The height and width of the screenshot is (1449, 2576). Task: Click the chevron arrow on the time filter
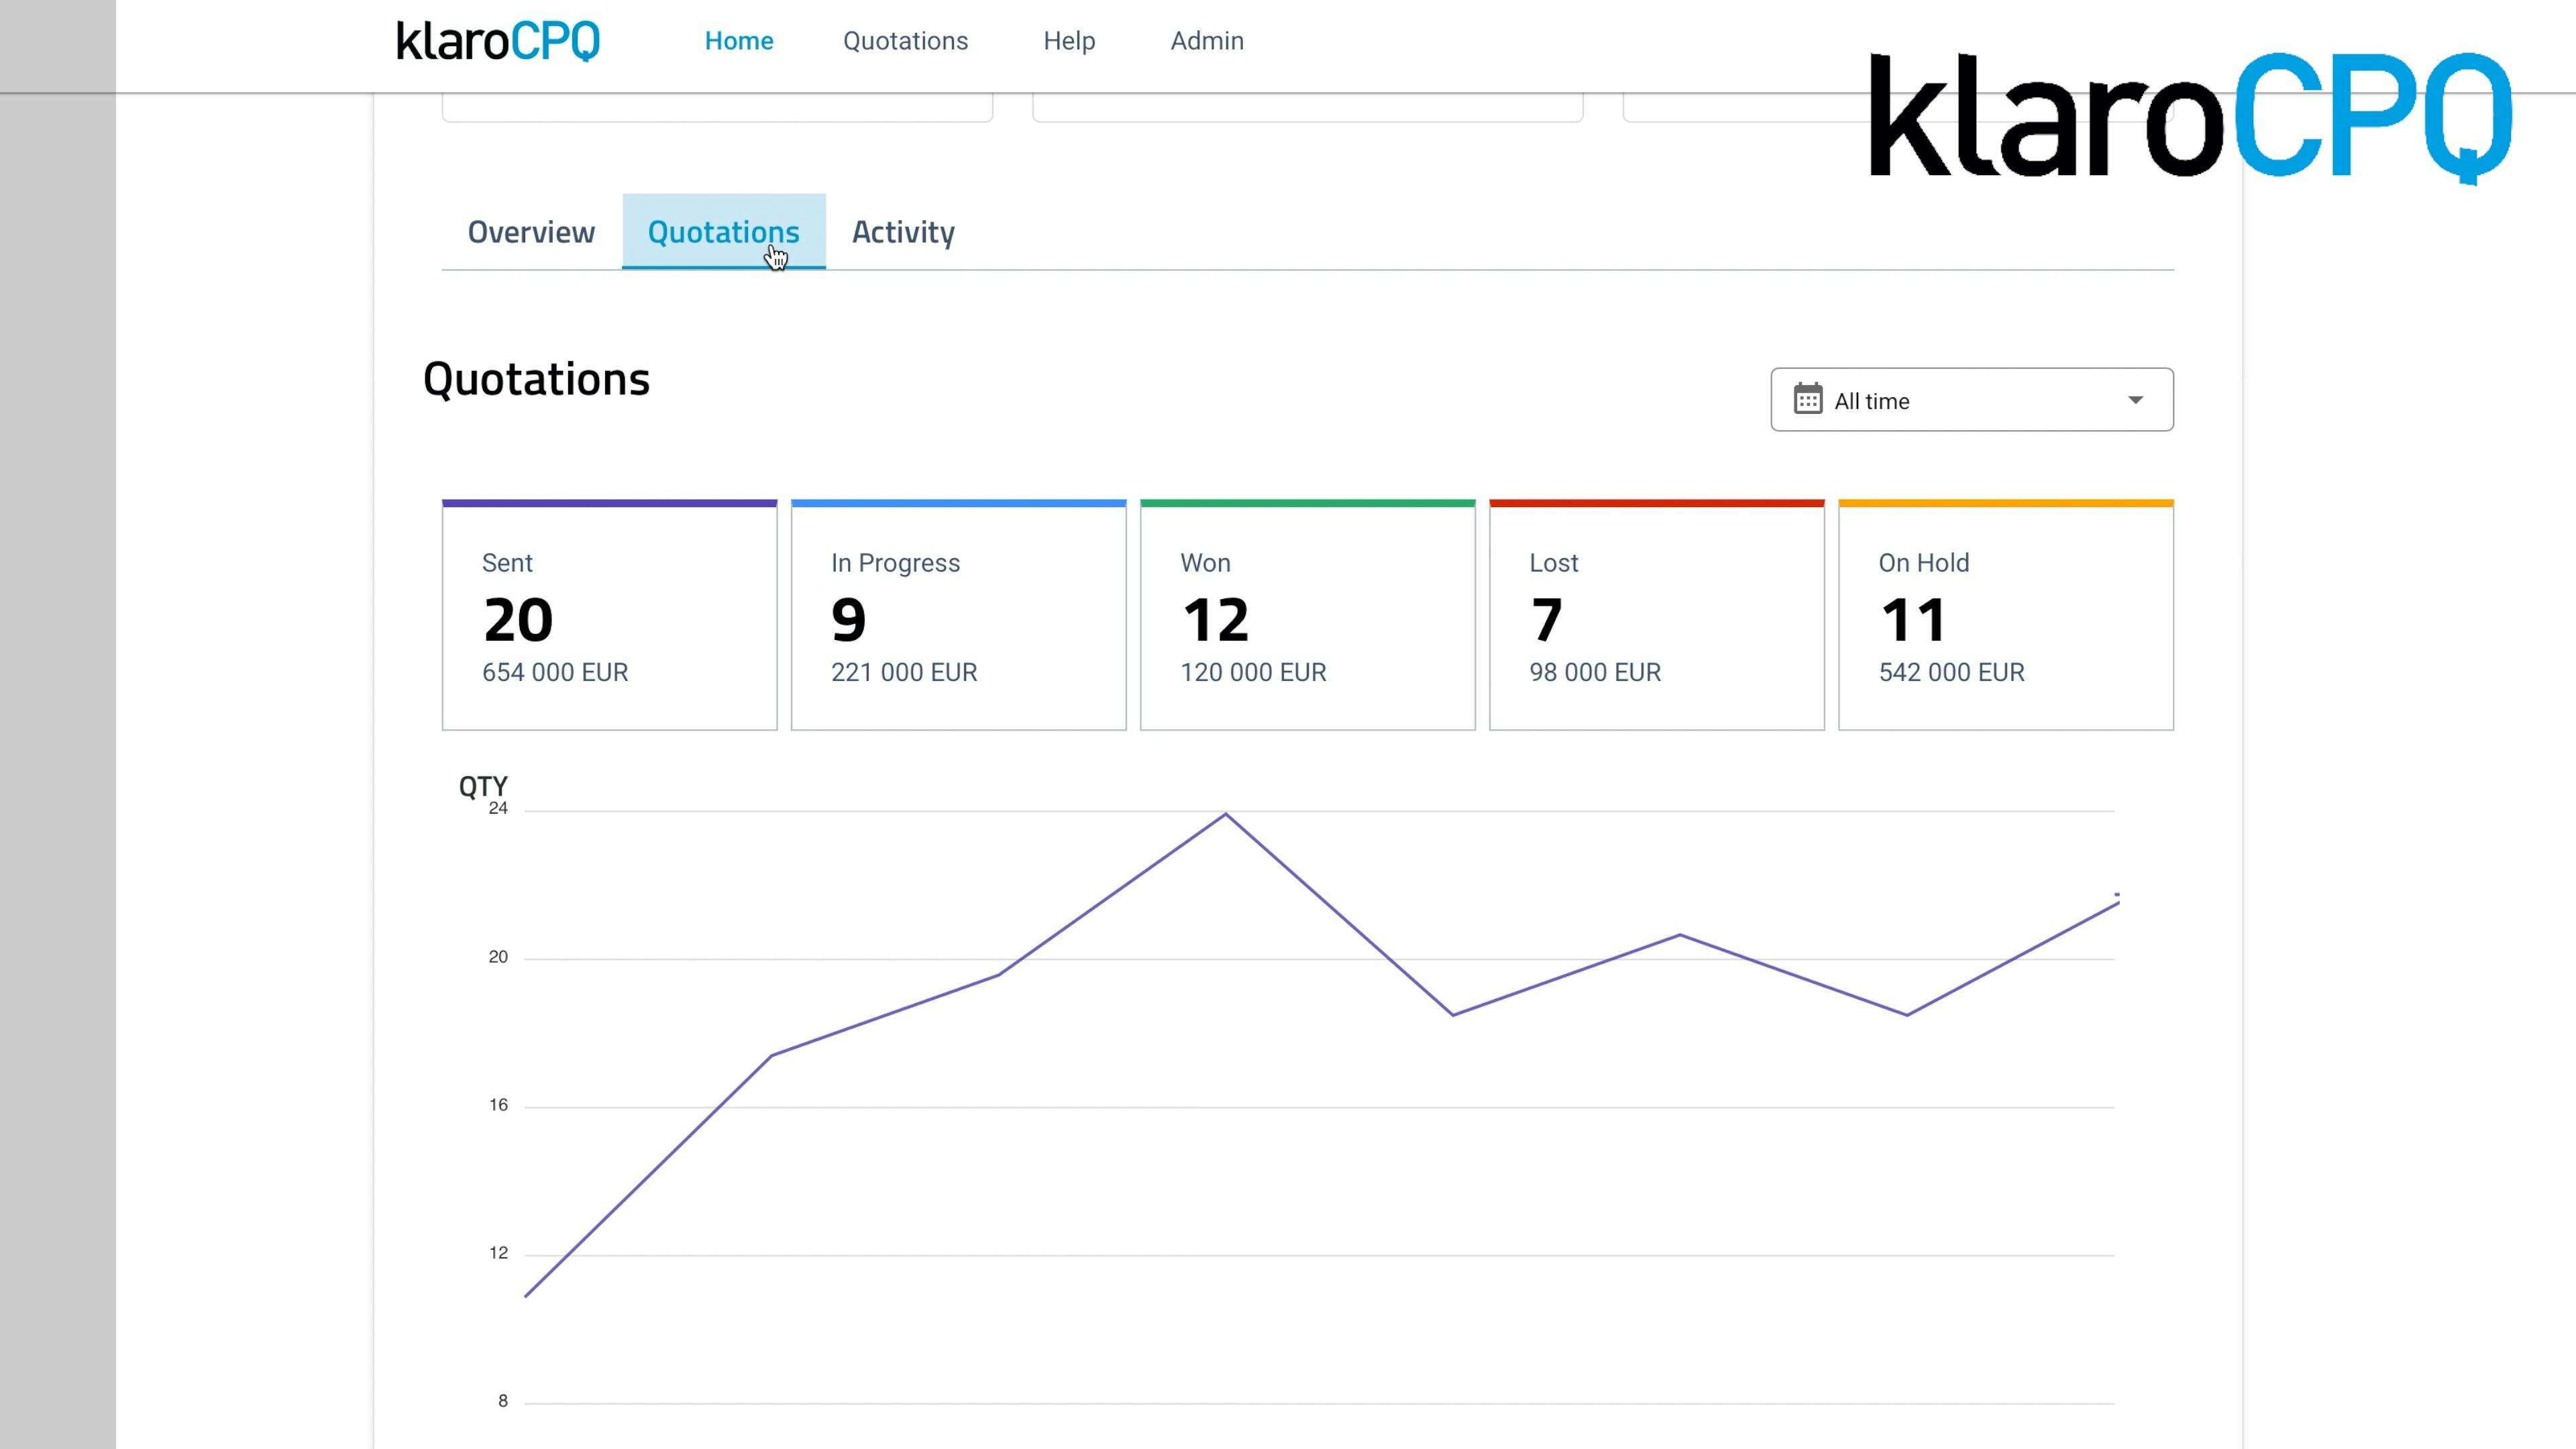(x=2136, y=400)
